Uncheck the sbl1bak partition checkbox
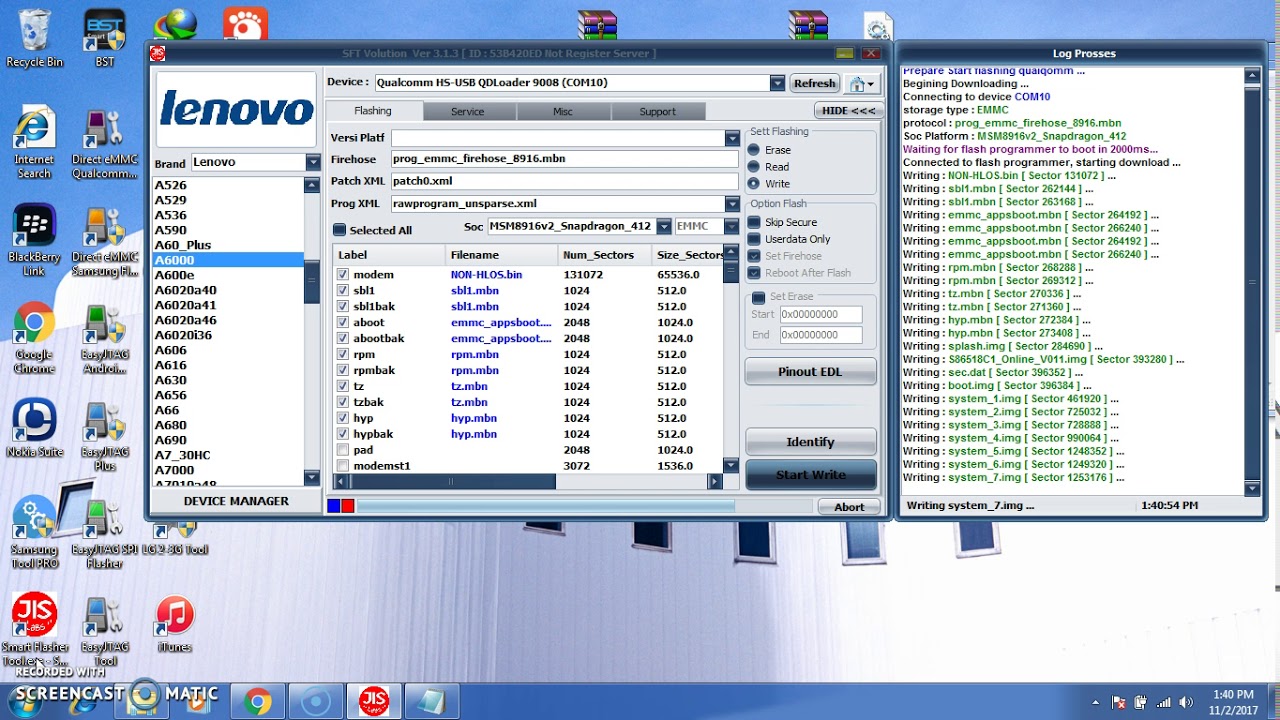Screen dimensions: 1280x720 pos(343,306)
